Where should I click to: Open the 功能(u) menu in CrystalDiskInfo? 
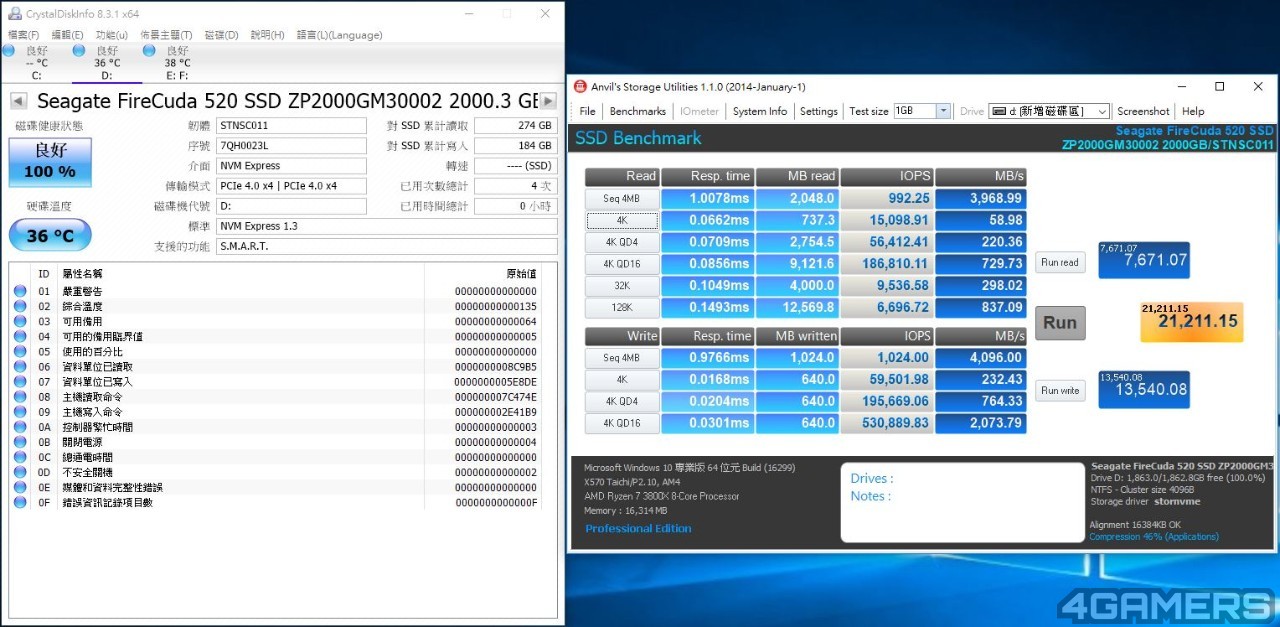pyautogui.click(x=111, y=35)
